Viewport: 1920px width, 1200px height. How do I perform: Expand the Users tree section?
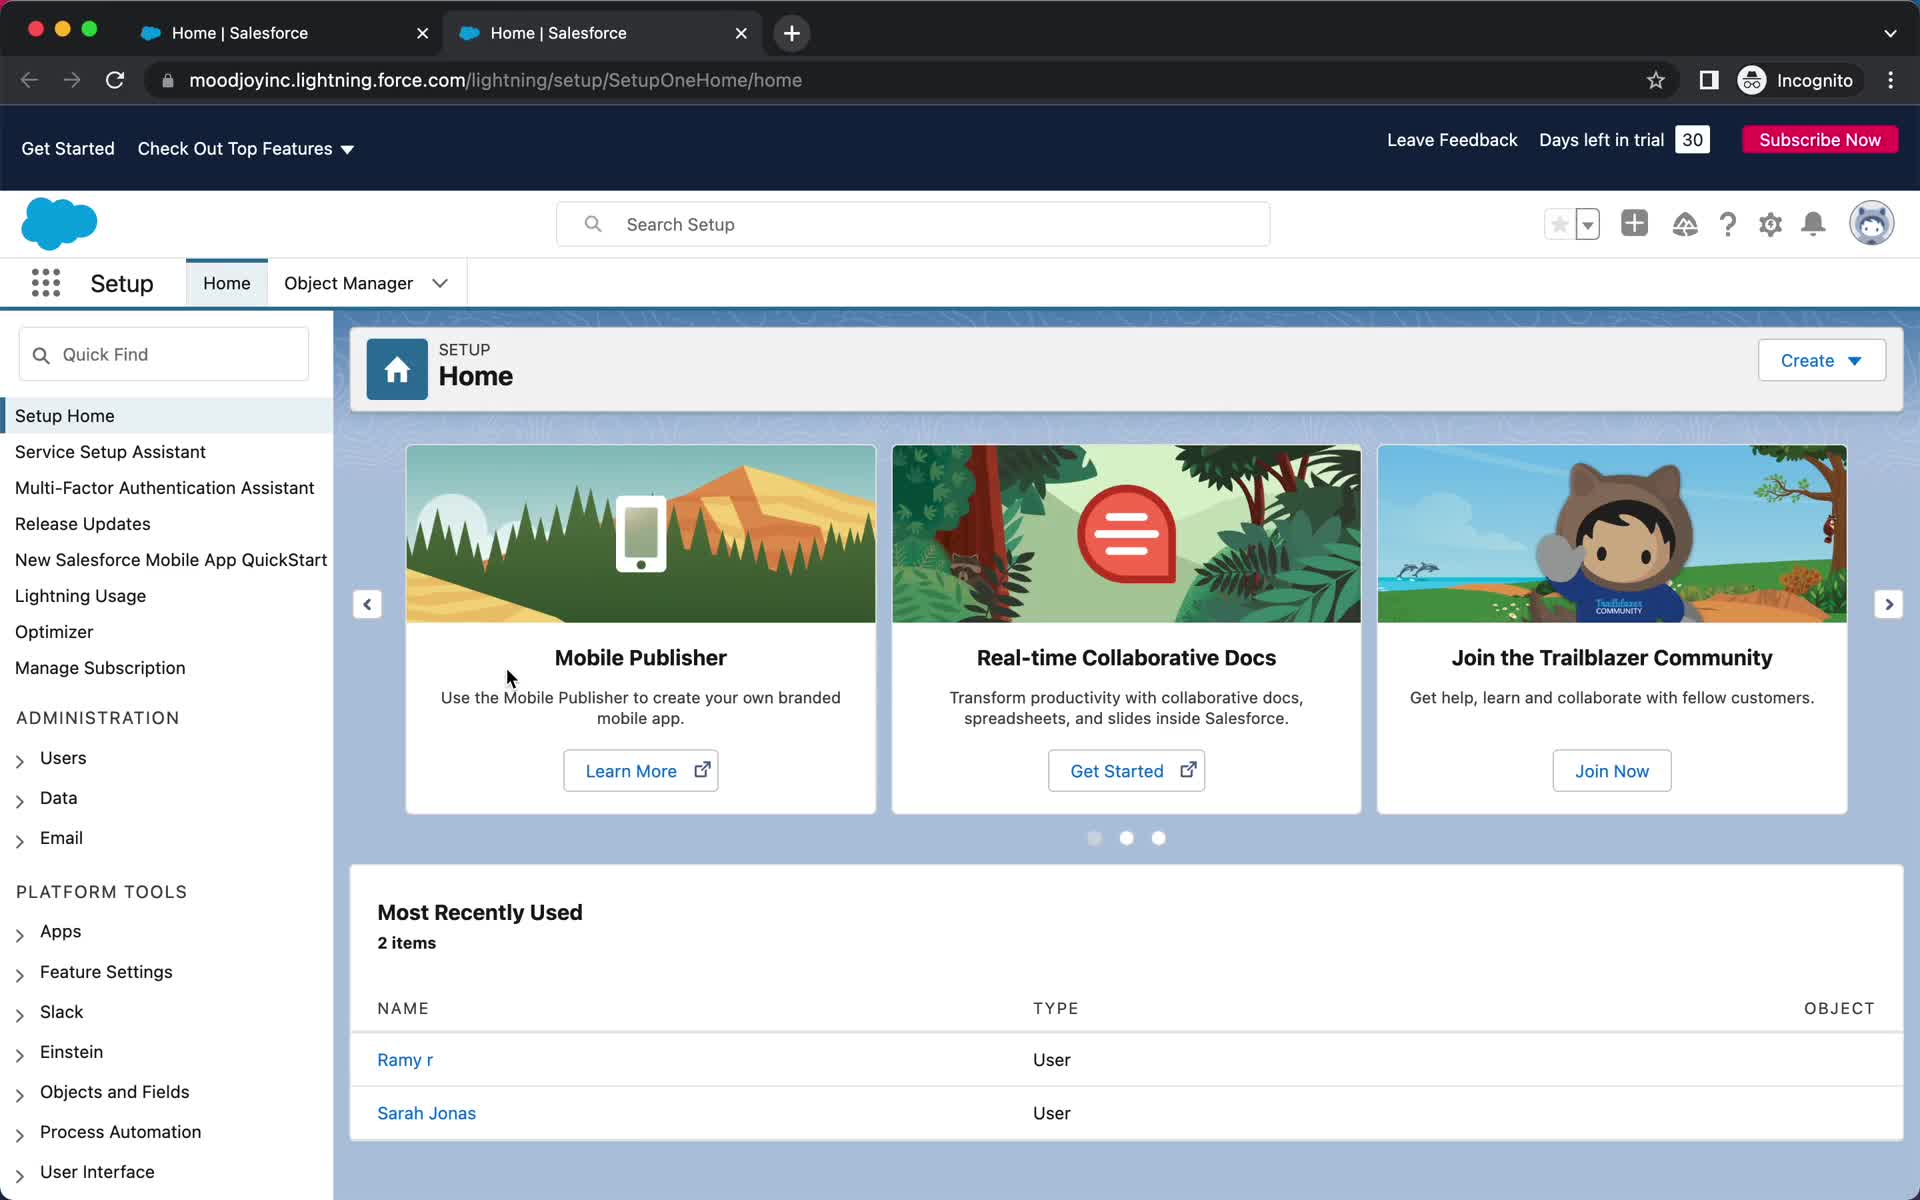tap(20, 761)
